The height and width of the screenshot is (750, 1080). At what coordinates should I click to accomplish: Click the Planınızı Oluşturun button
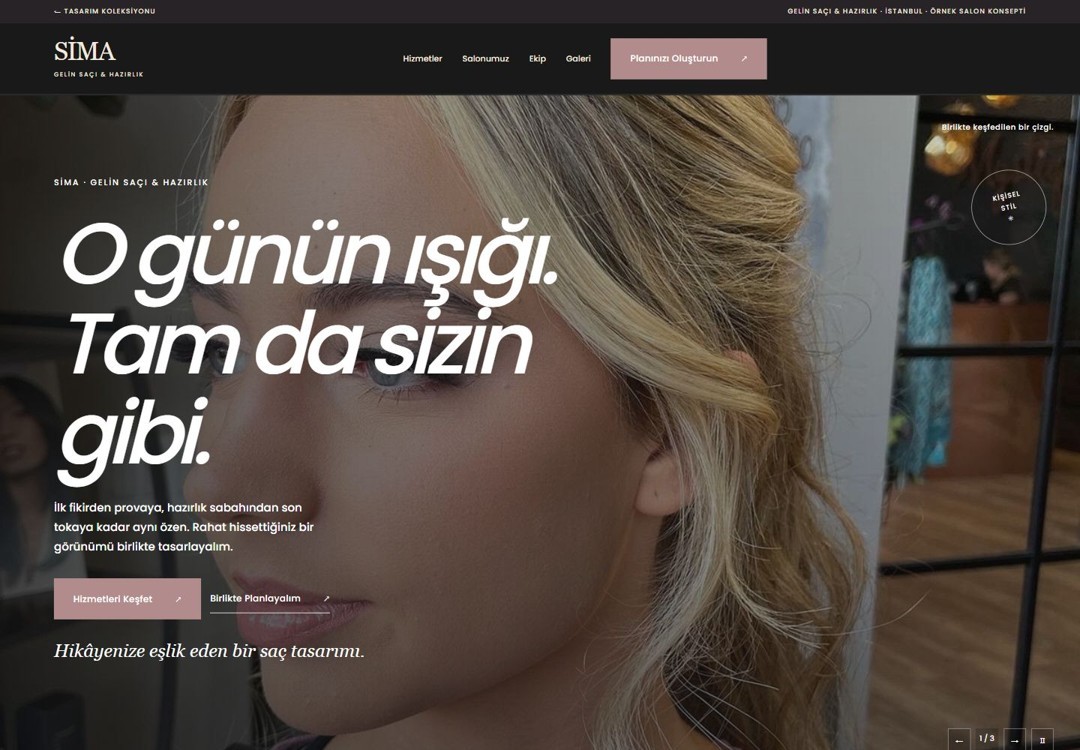688,59
